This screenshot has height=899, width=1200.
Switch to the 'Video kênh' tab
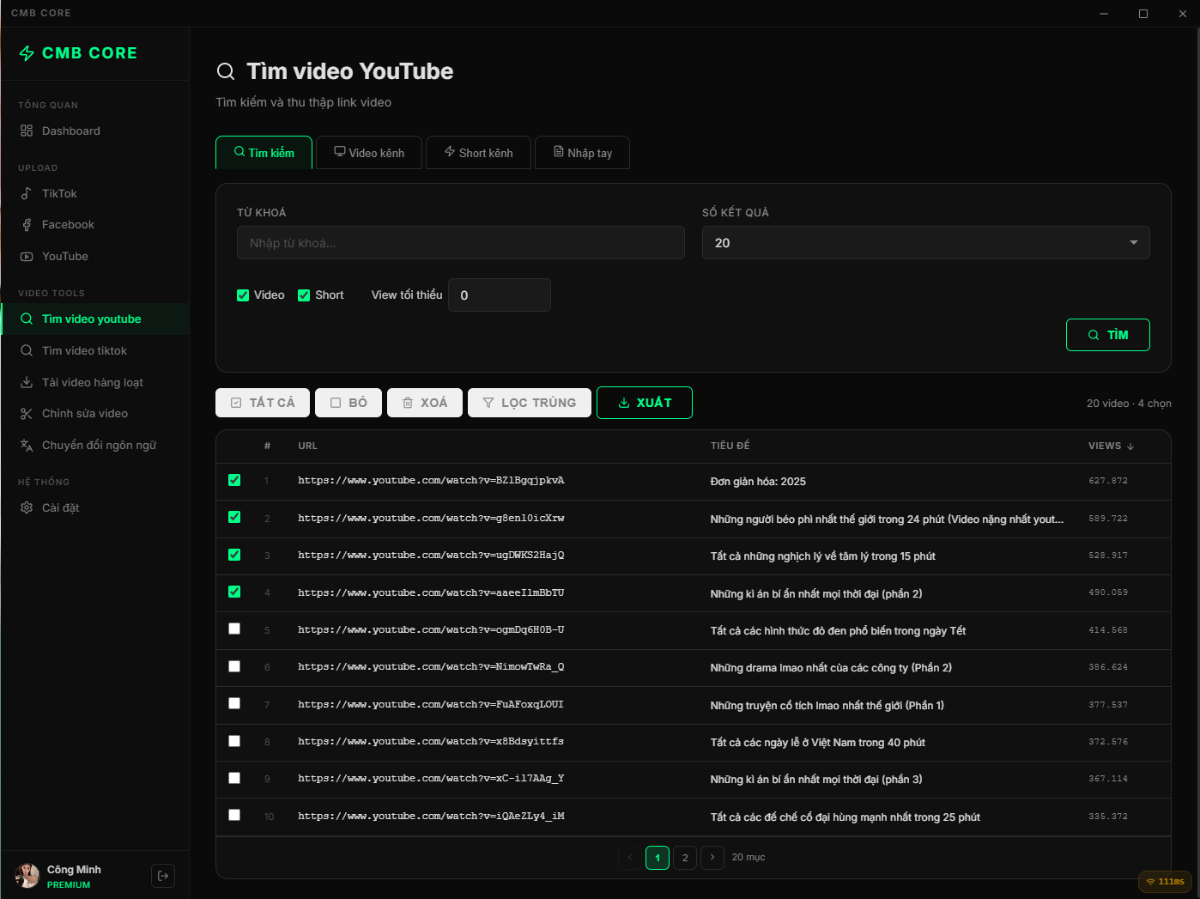[x=368, y=152]
